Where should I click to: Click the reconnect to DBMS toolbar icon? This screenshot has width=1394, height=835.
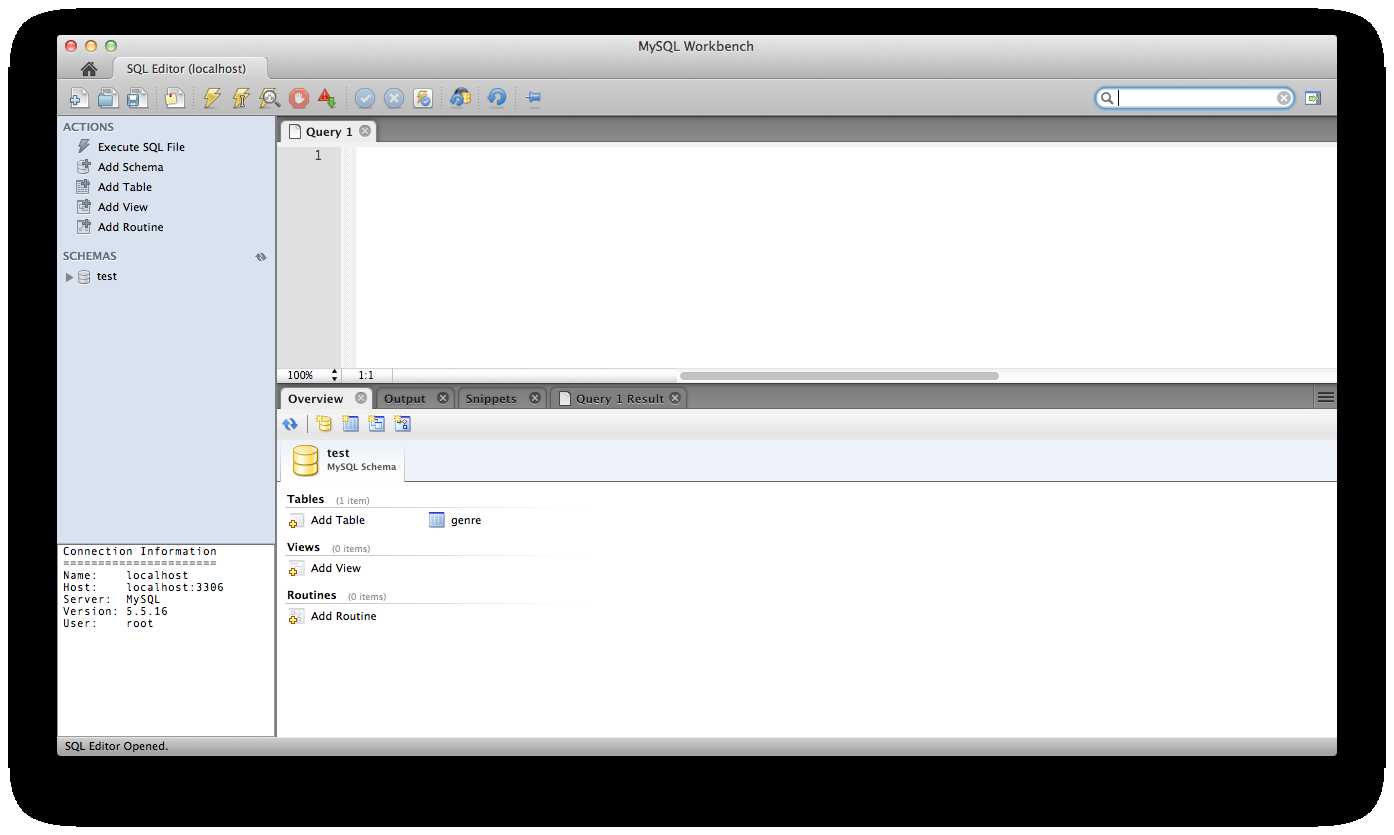click(460, 98)
